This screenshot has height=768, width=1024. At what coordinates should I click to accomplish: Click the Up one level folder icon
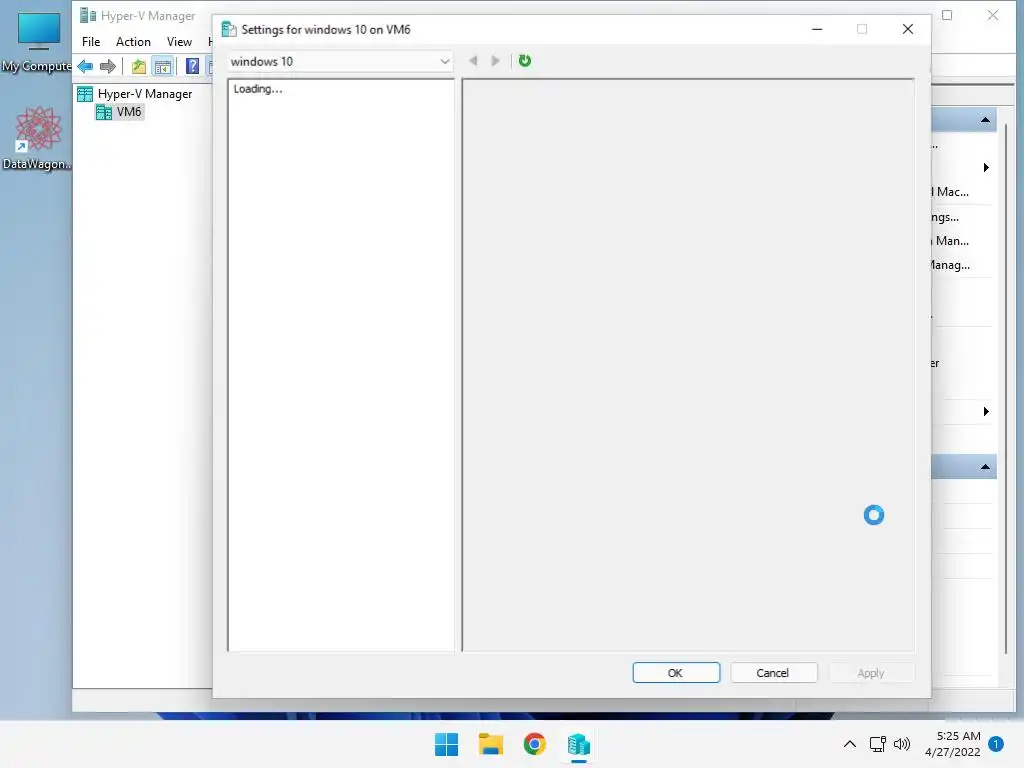(138, 66)
